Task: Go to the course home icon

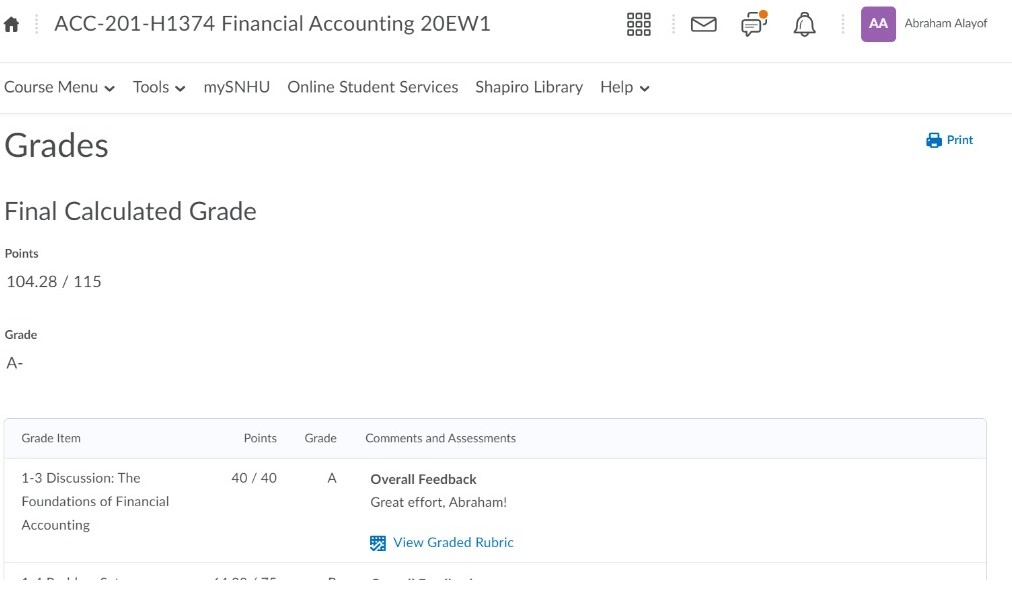Action: pos(12,25)
